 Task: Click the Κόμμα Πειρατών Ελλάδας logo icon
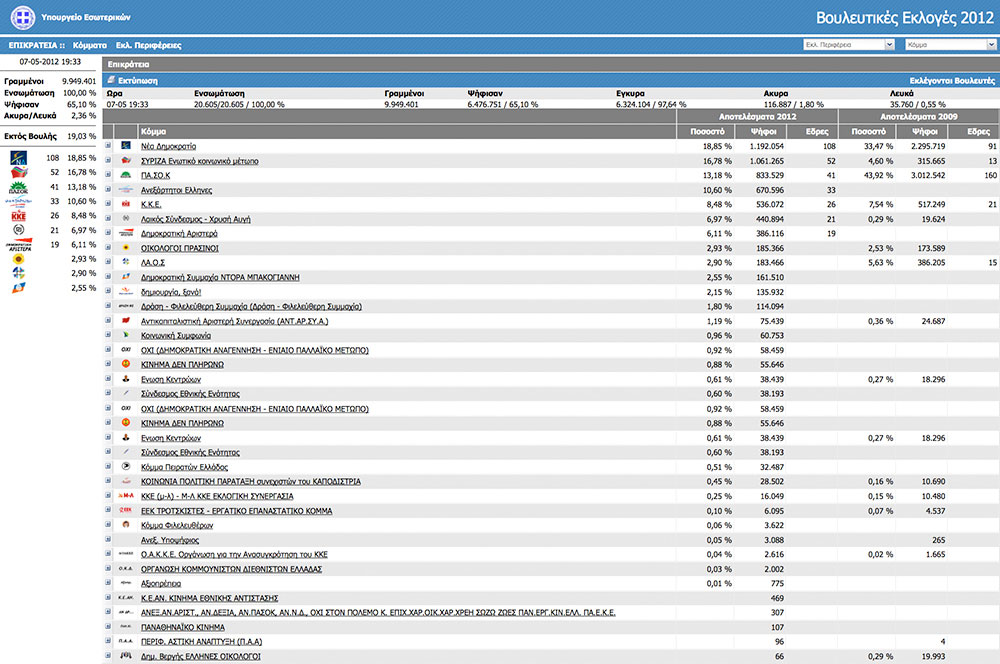pyautogui.click(x=126, y=467)
